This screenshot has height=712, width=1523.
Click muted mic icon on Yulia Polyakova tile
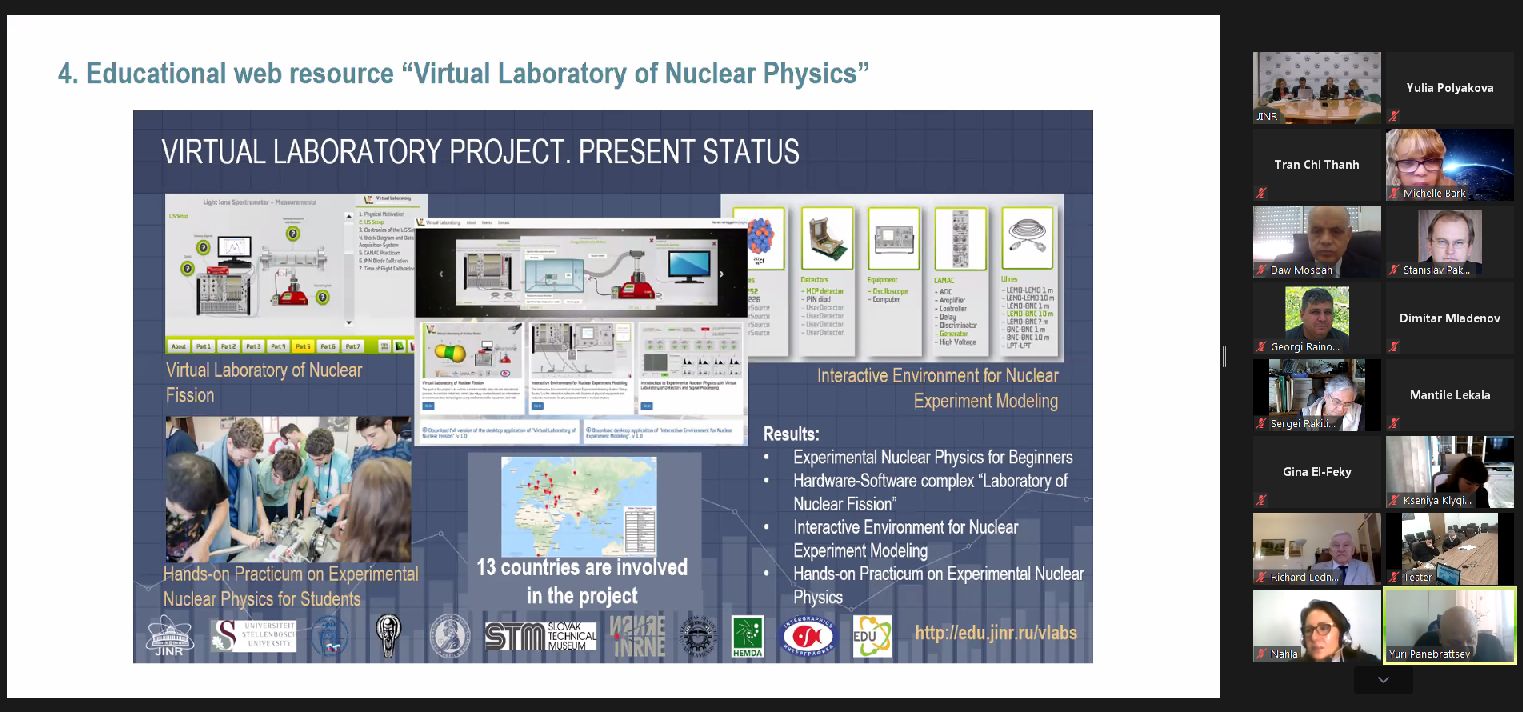[x=1394, y=116]
